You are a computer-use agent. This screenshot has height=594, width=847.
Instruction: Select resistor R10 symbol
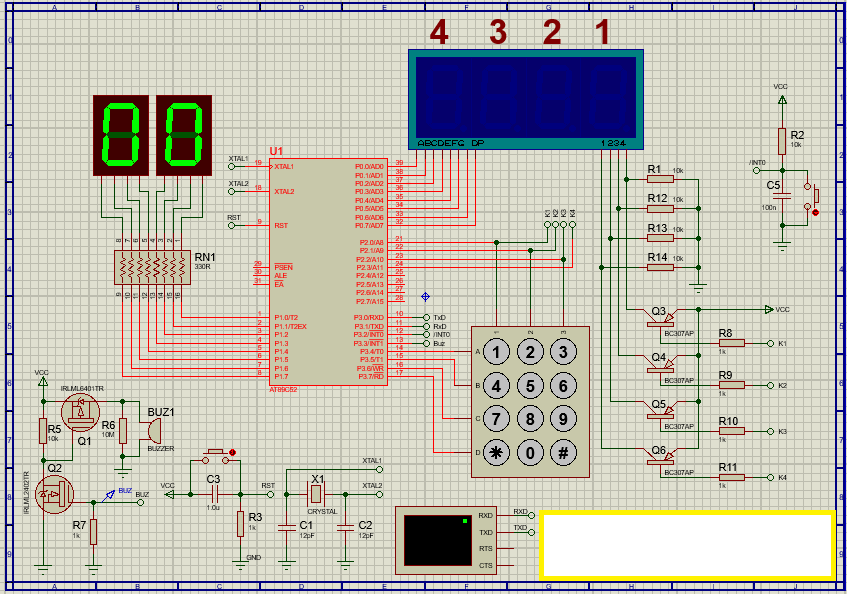[731, 431]
